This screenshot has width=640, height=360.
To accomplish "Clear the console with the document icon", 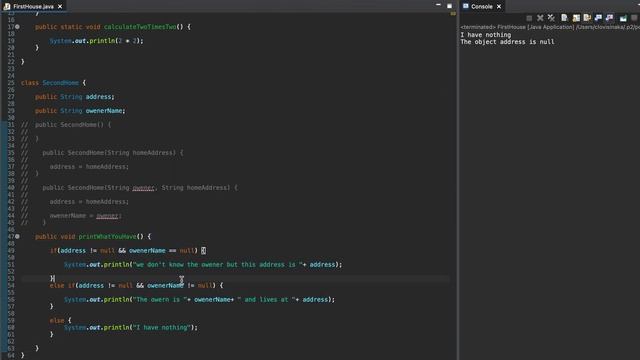I will point(564,18).
